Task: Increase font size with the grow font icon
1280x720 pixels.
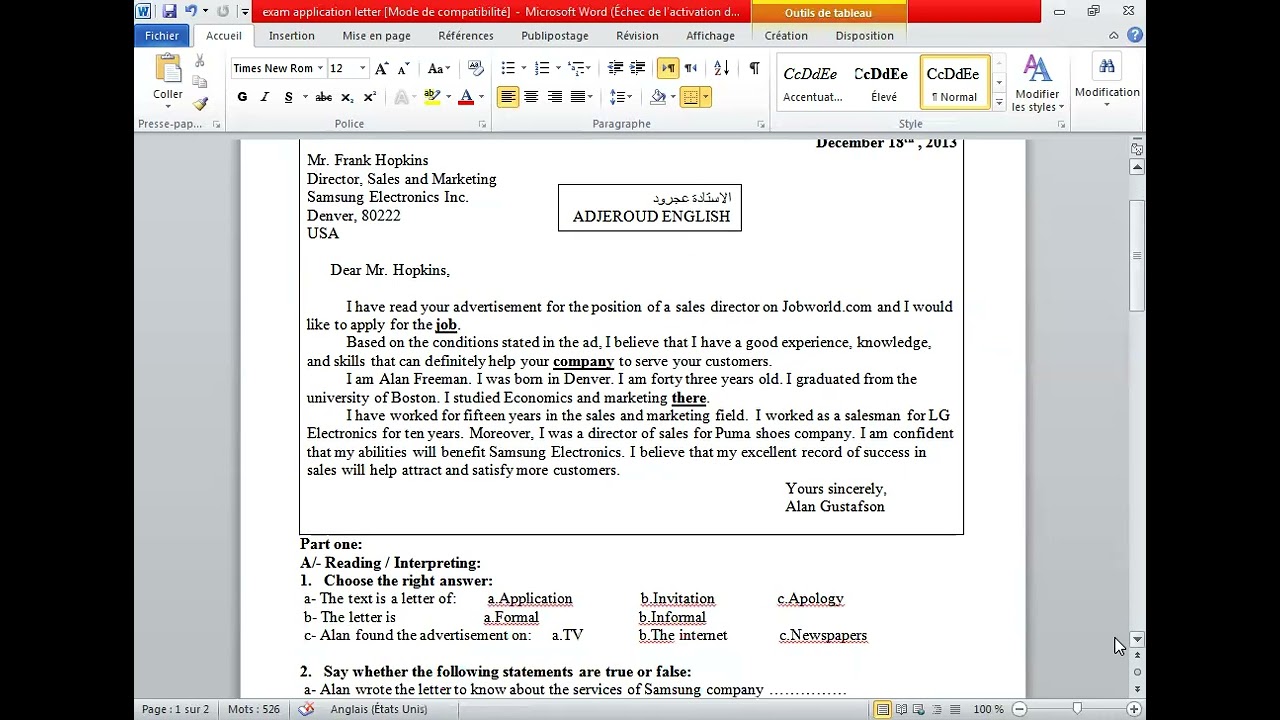Action: (x=381, y=68)
